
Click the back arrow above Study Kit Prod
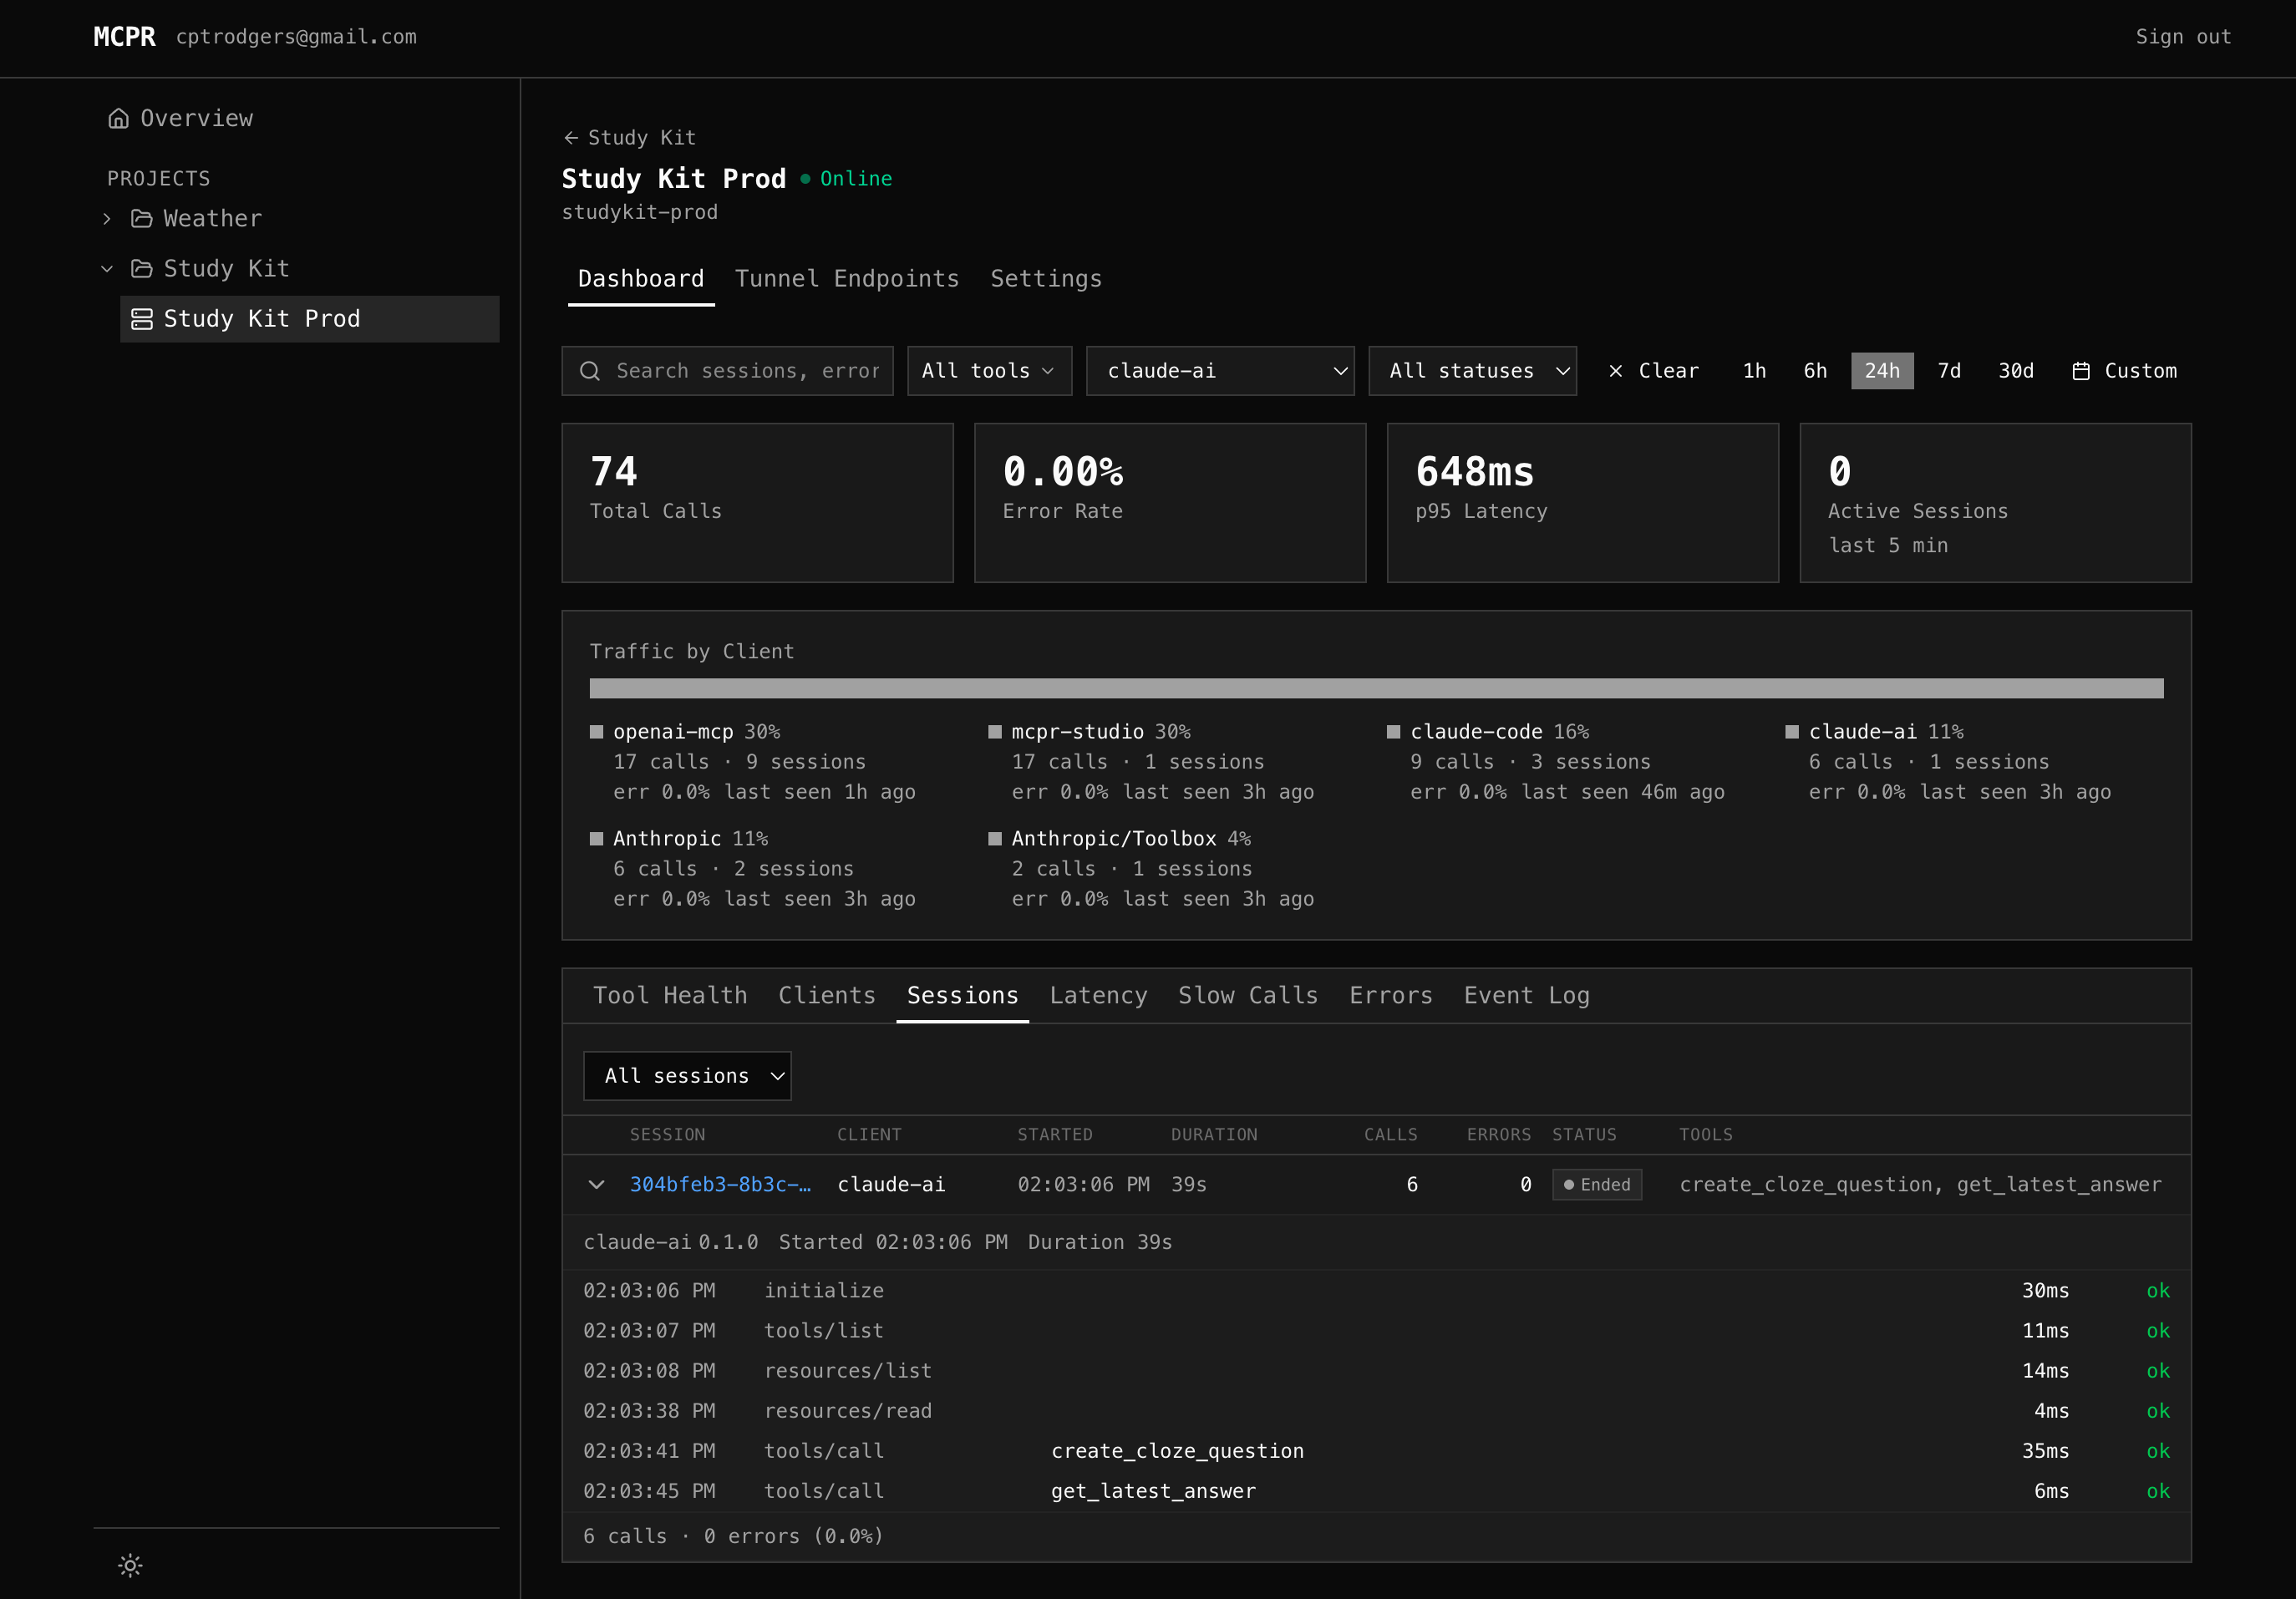570,137
